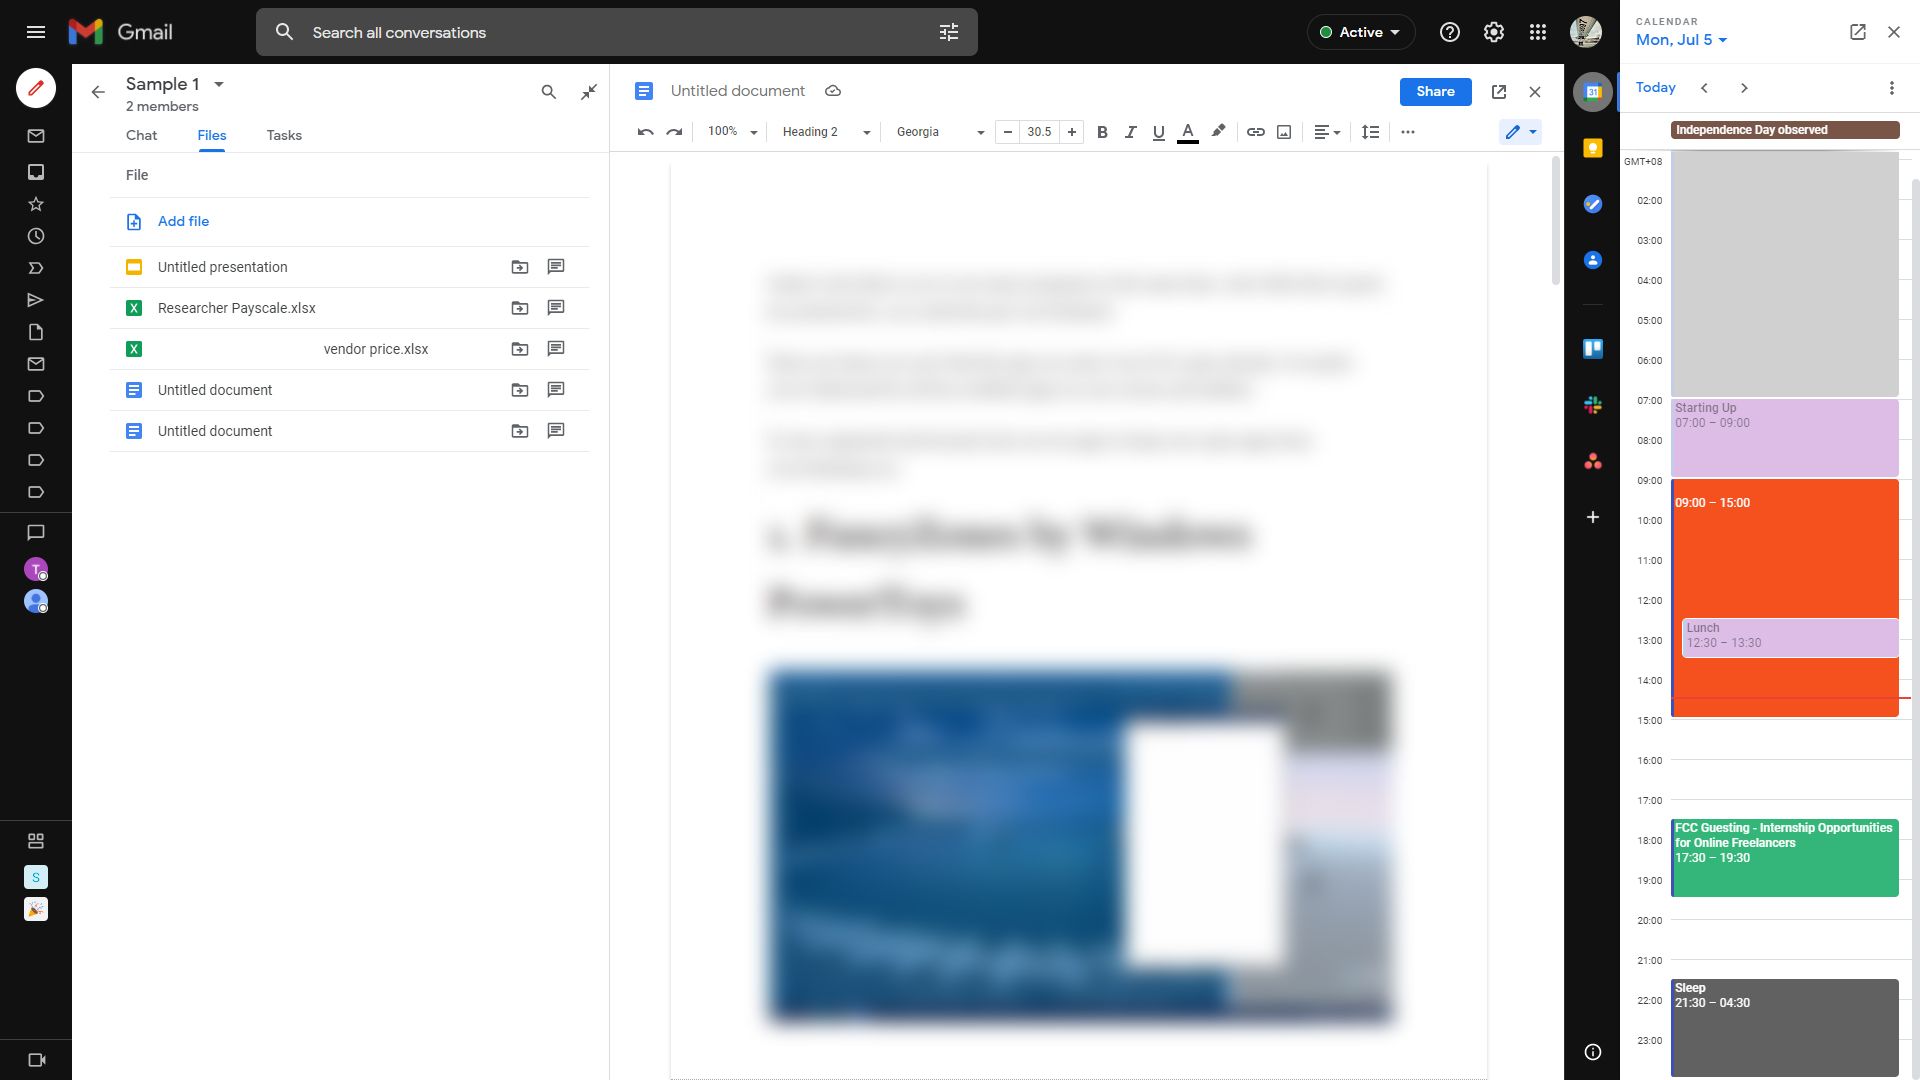
Task: Toggle Italic text formatting
Action: tap(1130, 132)
